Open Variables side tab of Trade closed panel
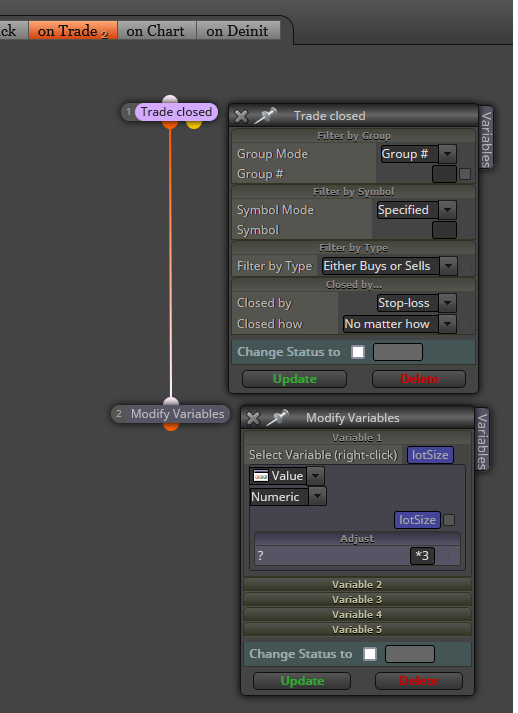Viewport: 518px width, 713px height. (486, 138)
